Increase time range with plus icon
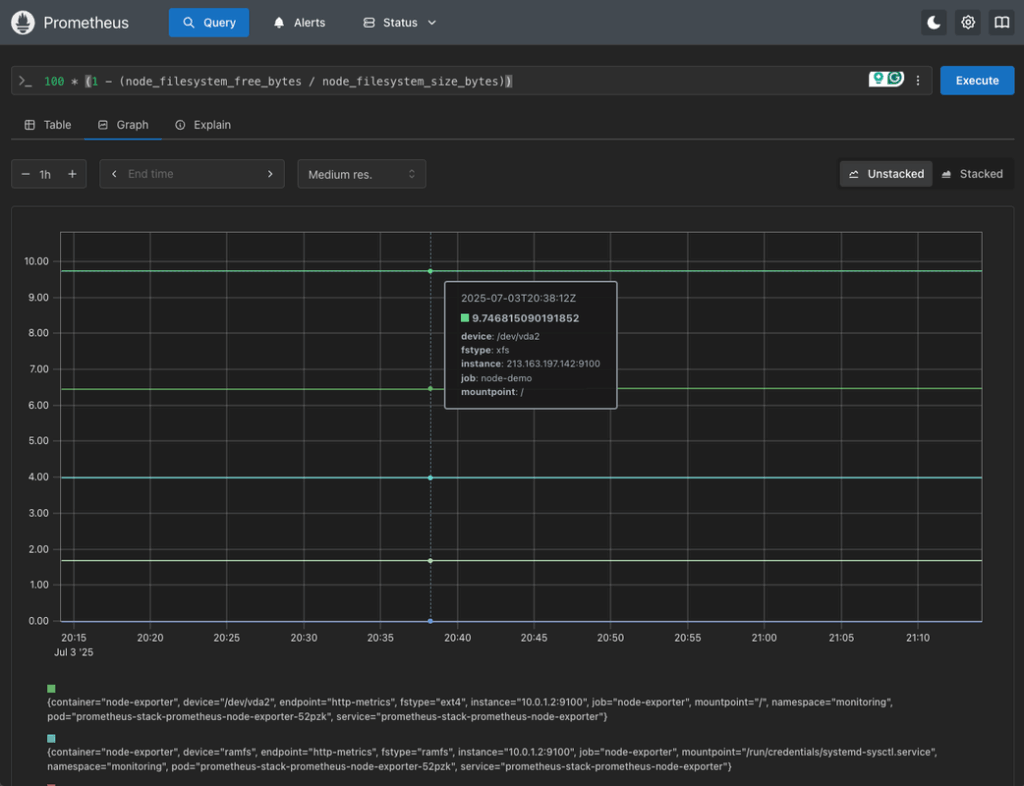 coord(72,174)
